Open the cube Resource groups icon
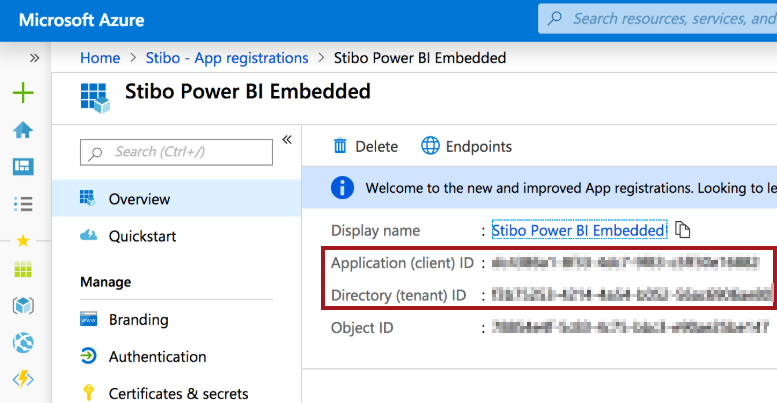 tap(23, 306)
